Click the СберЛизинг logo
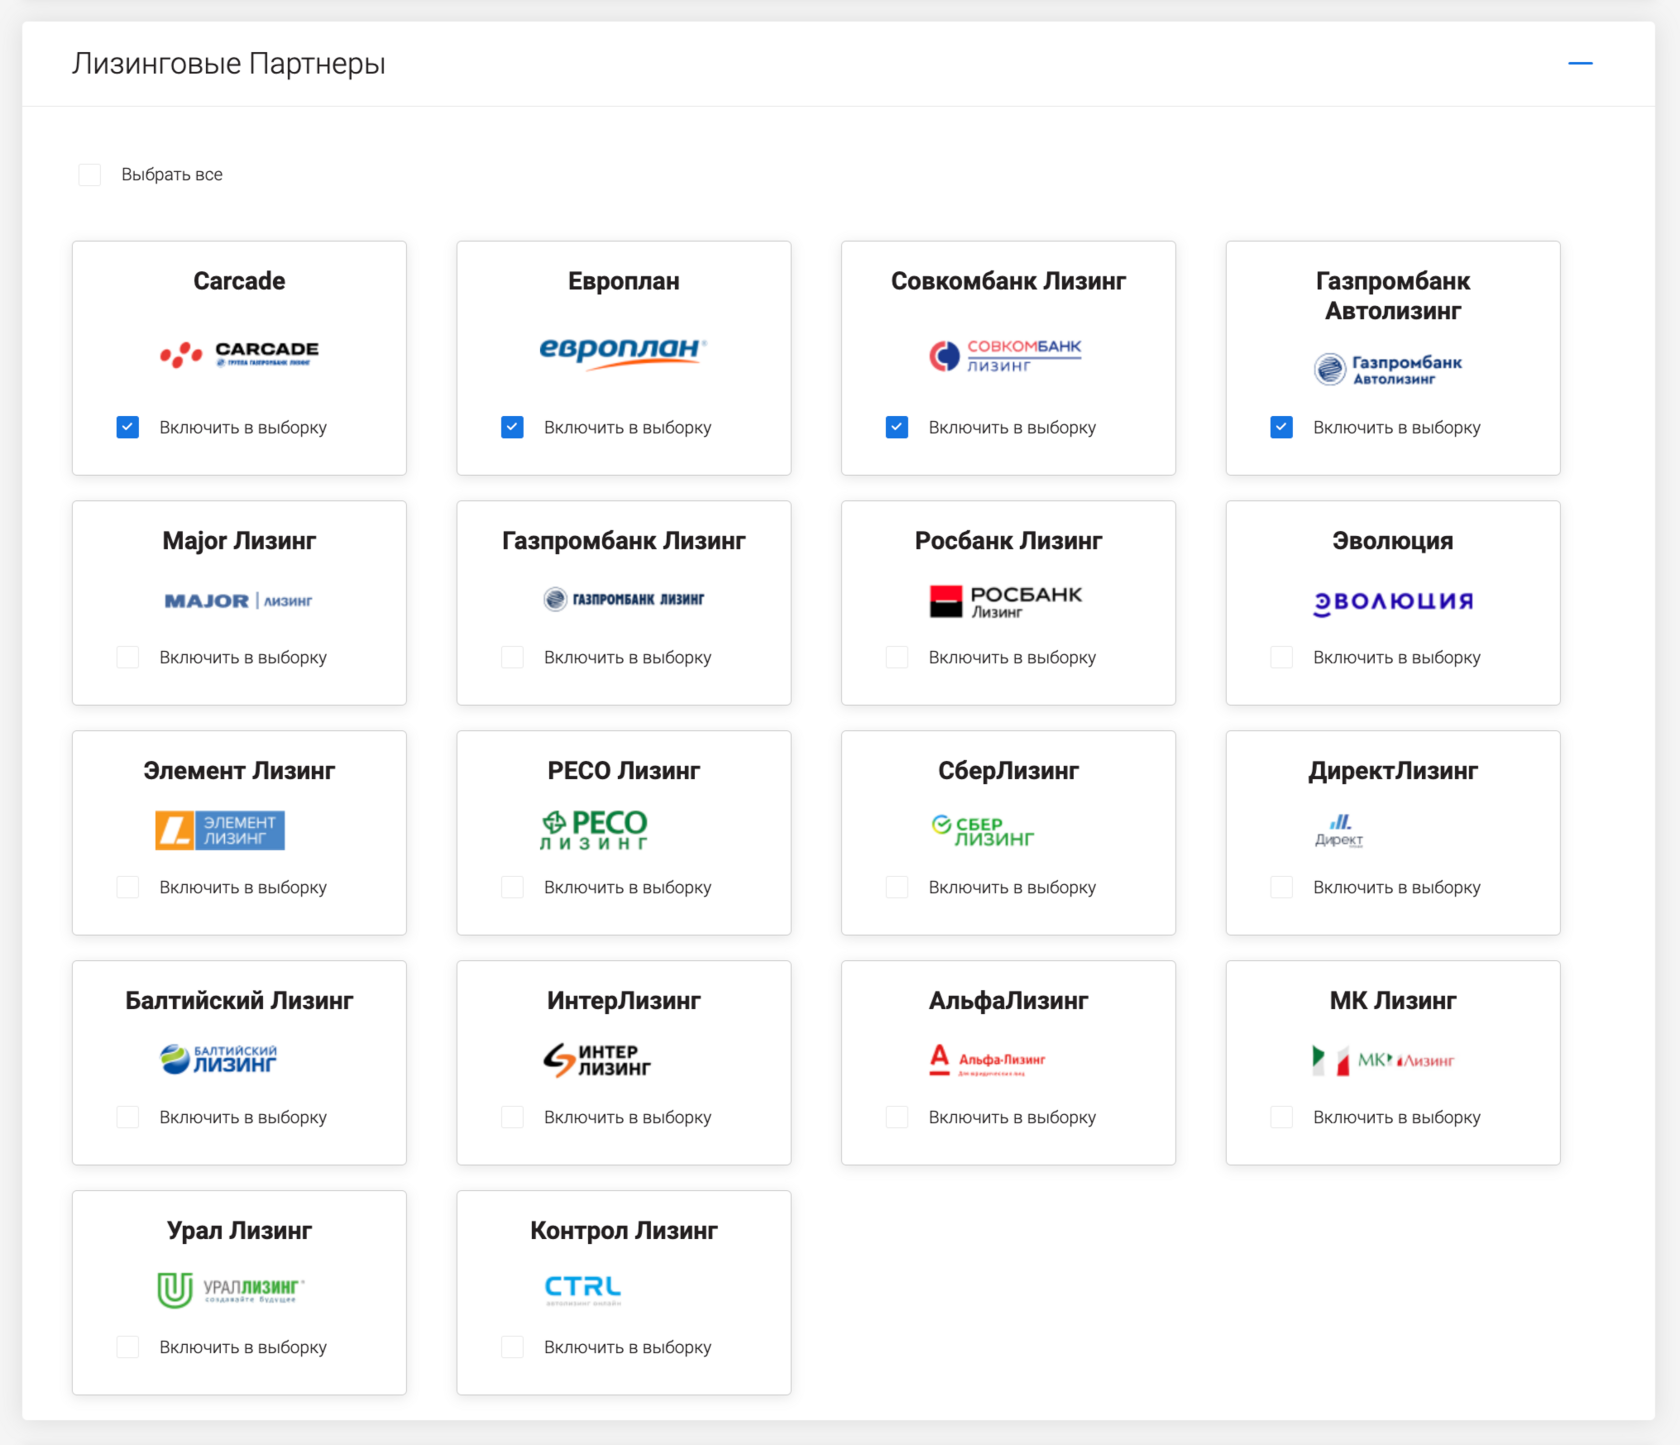The height and width of the screenshot is (1445, 1680). click(x=983, y=831)
